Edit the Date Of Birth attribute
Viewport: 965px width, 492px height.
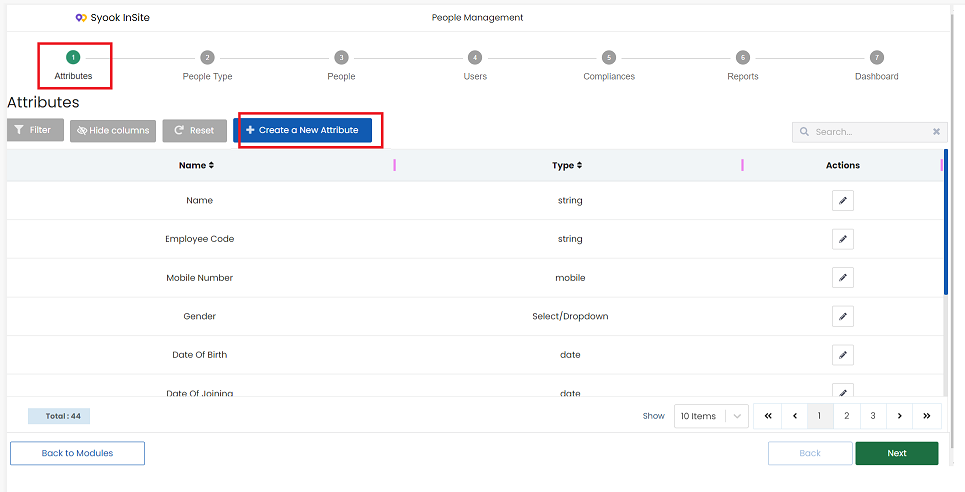click(843, 355)
